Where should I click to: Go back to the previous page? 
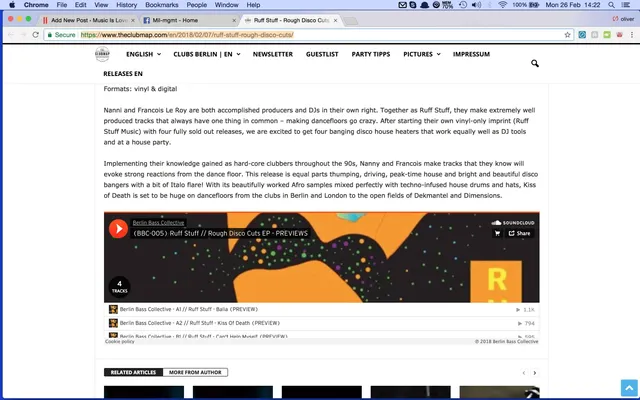pos(11,35)
